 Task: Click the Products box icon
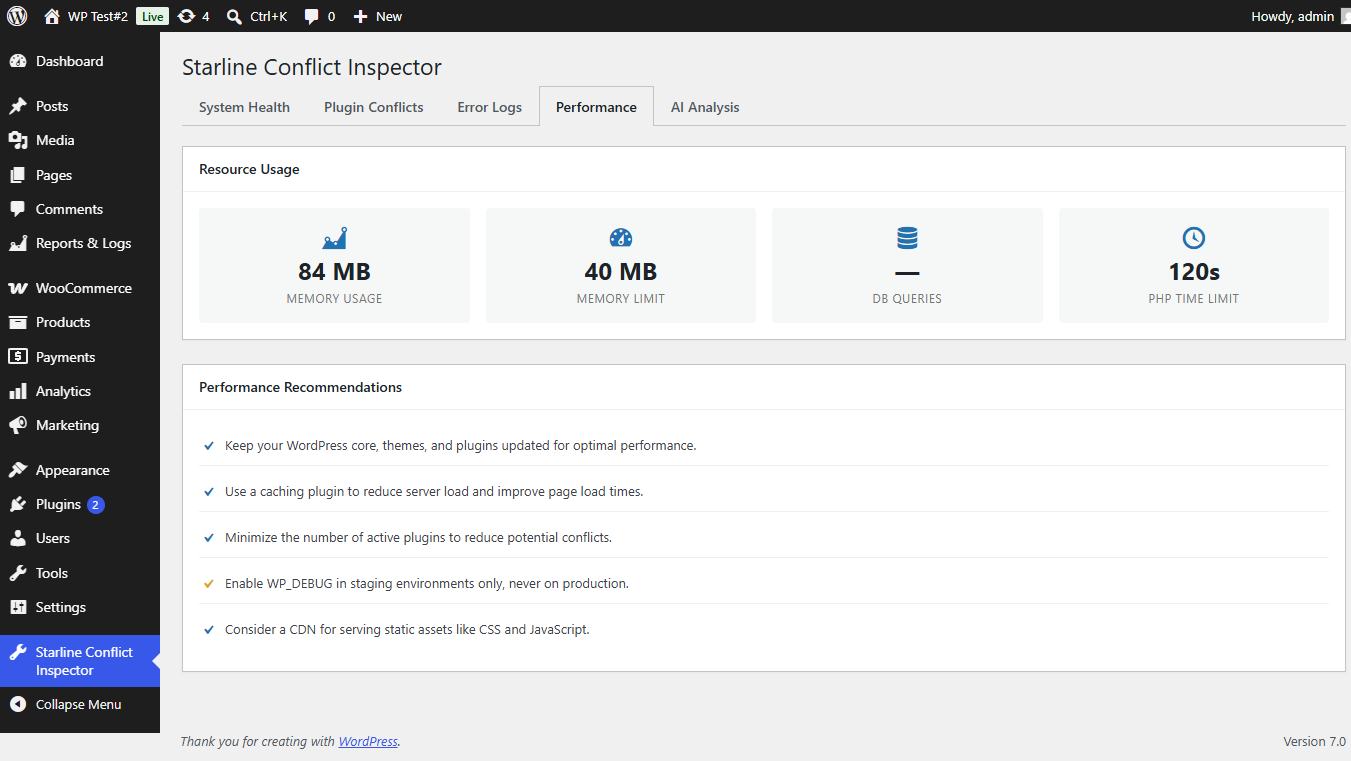click(x=18, y=322)
